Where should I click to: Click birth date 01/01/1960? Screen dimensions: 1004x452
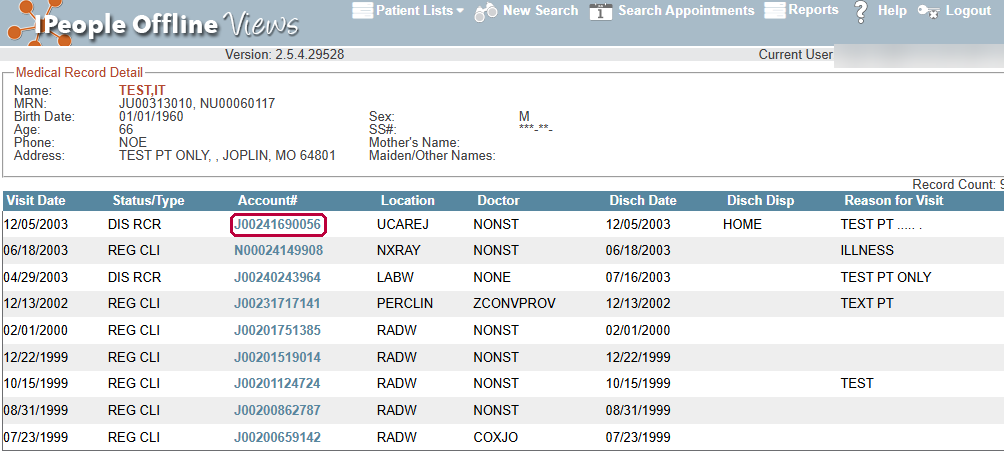coord(150,117)
